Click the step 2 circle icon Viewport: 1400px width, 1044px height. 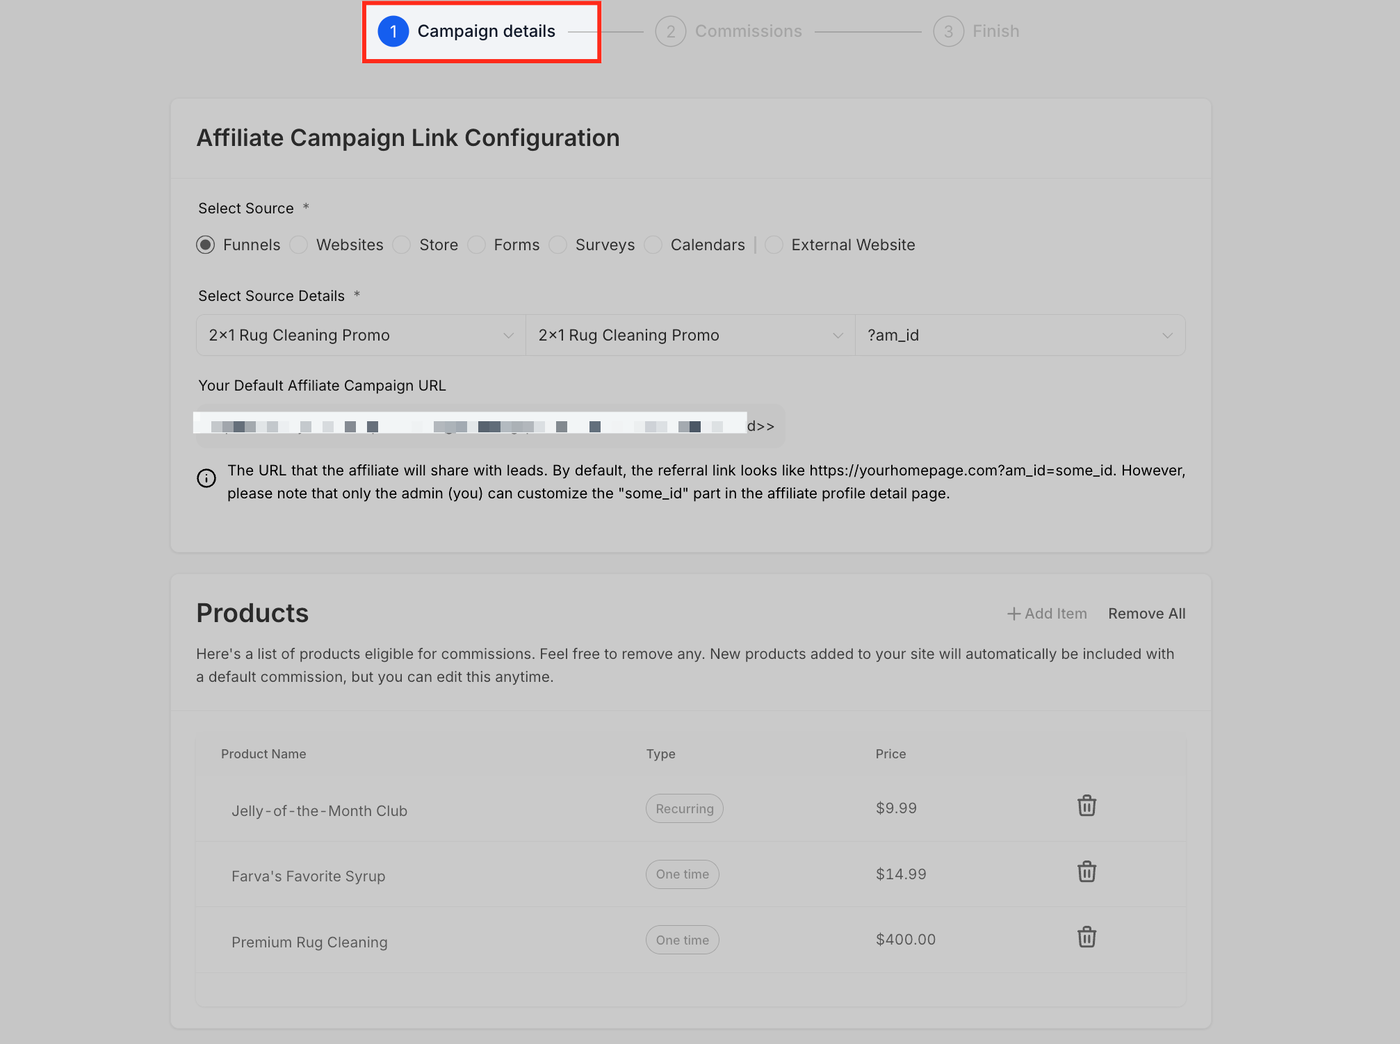[670, 31]
